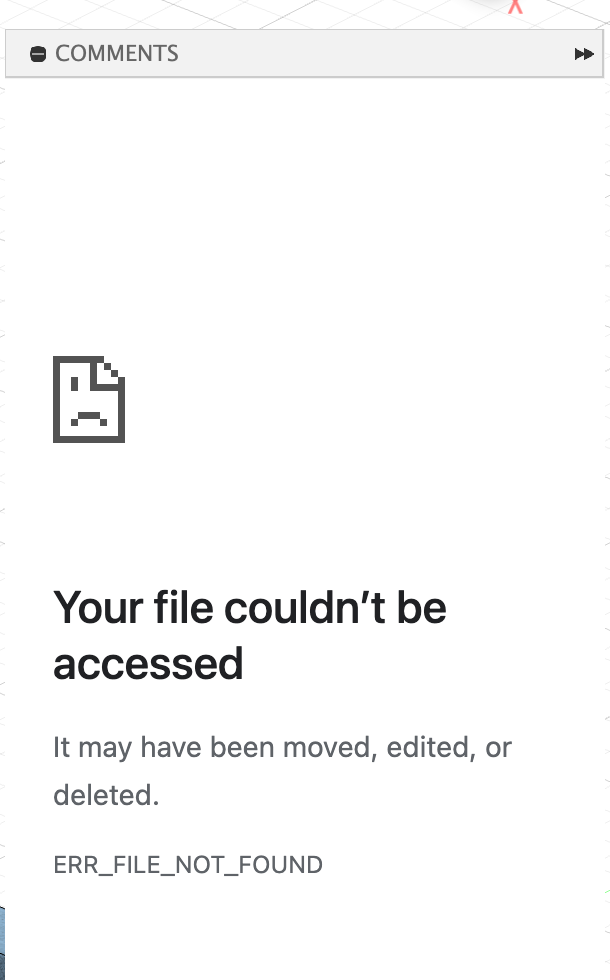The width and height of the screenshot is (610, 980).
Task: Click the grid canvas above the Comments panel
Action: click(x=250, y=12)
